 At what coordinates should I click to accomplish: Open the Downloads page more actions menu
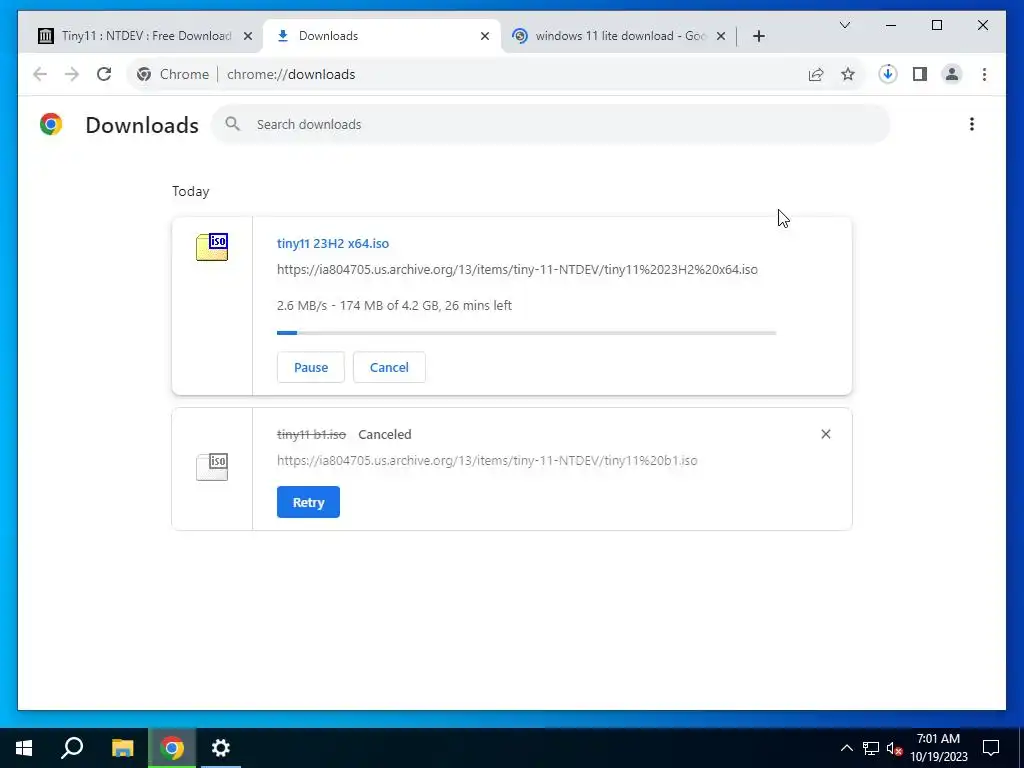coord(972,124)
